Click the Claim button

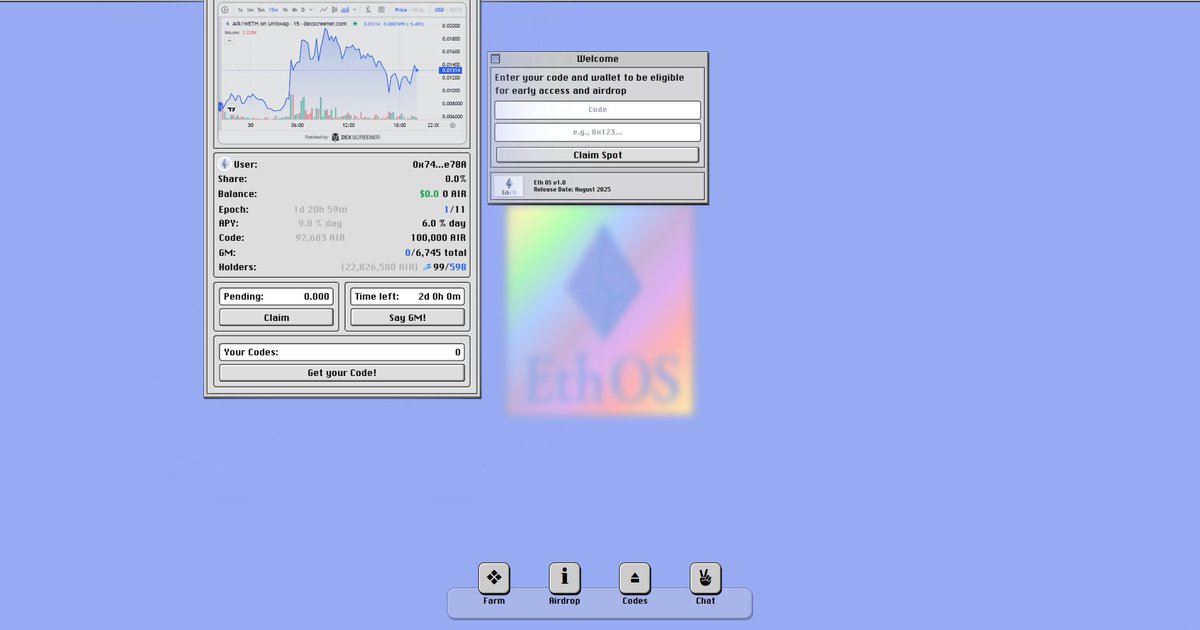coord(277,317)
